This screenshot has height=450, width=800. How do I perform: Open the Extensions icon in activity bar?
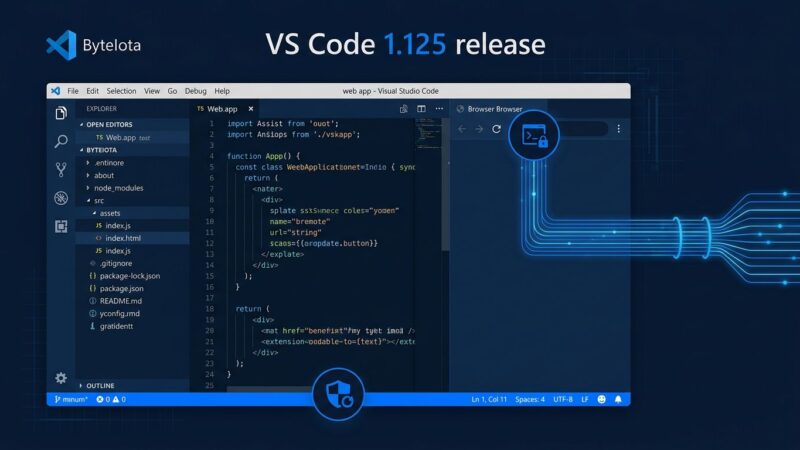tap(61, 226)
